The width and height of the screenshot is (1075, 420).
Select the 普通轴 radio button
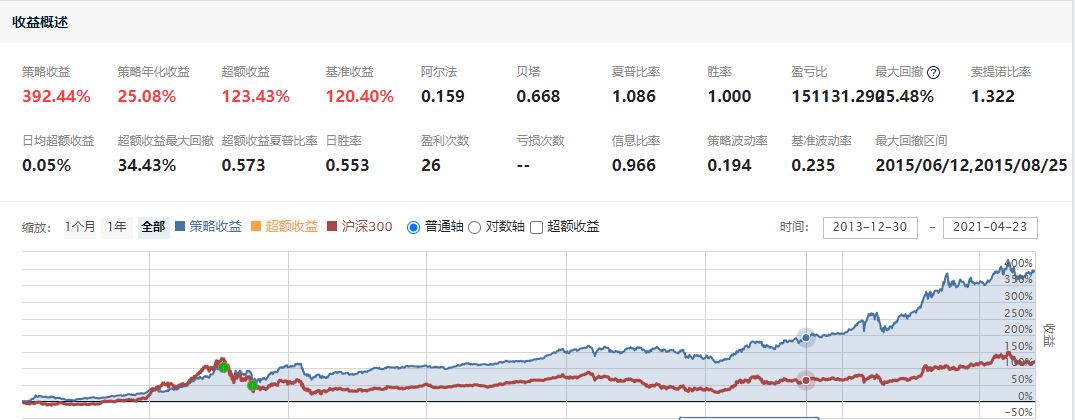click(x=413, y=227)
